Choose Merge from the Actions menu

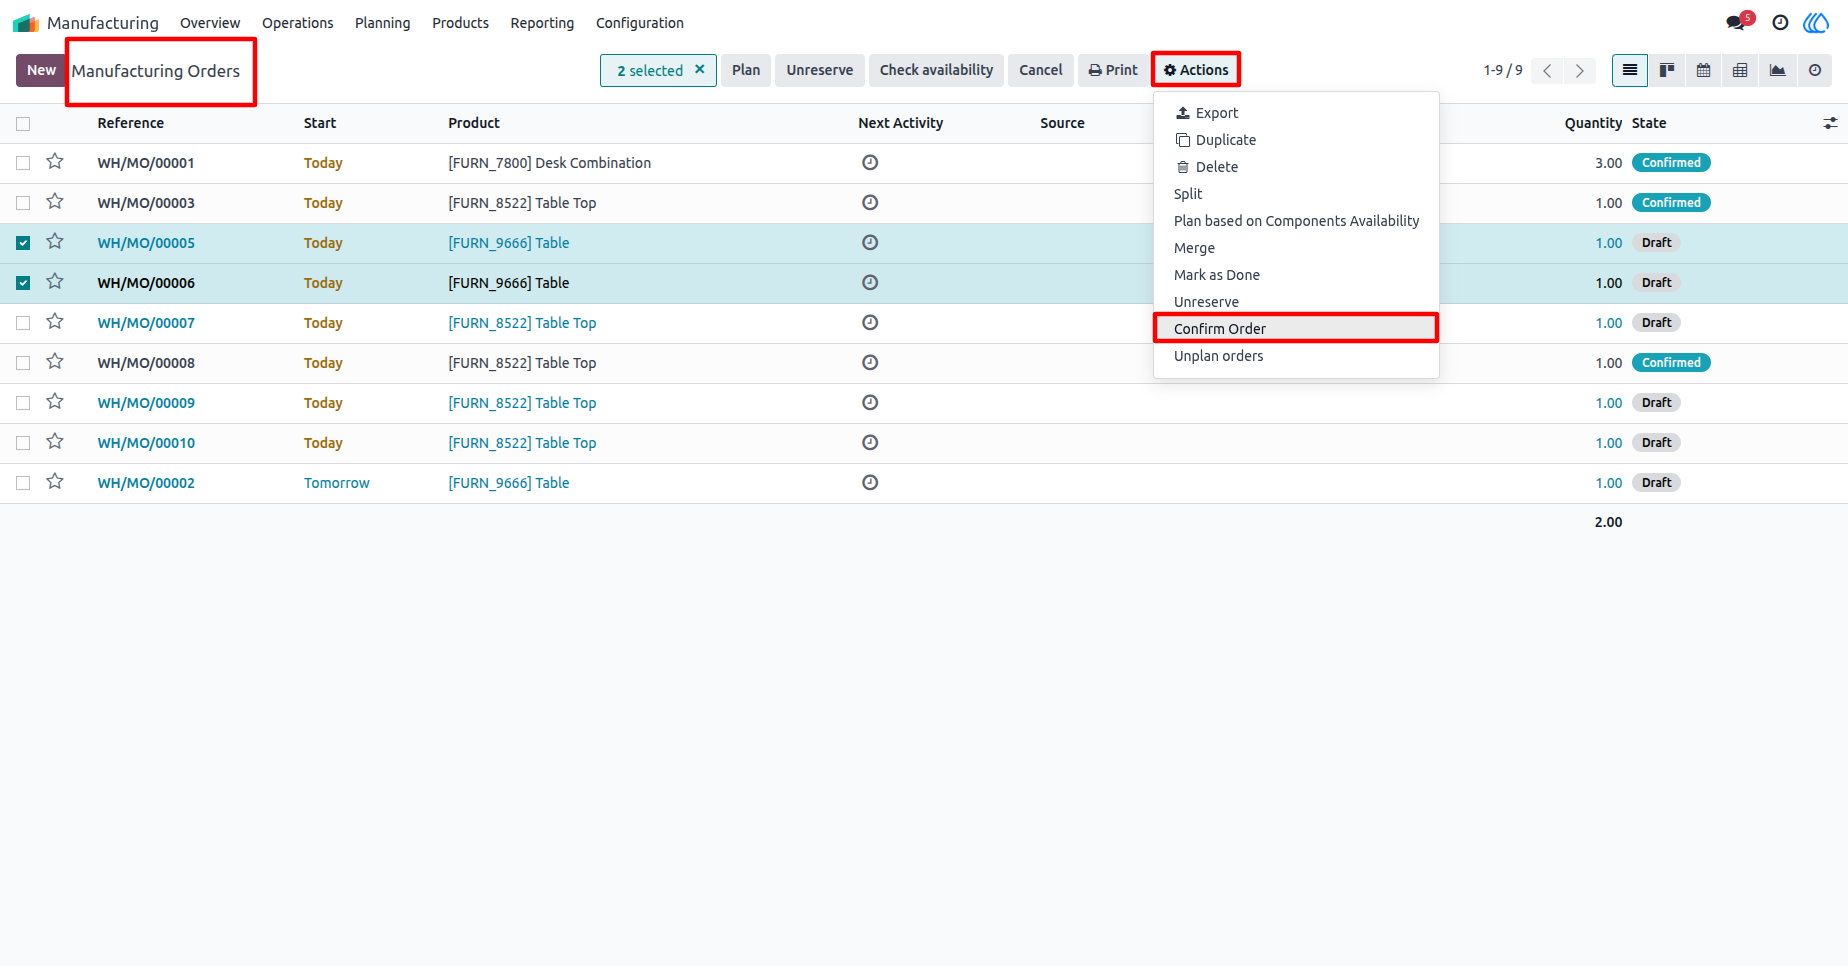[1296, 248]
